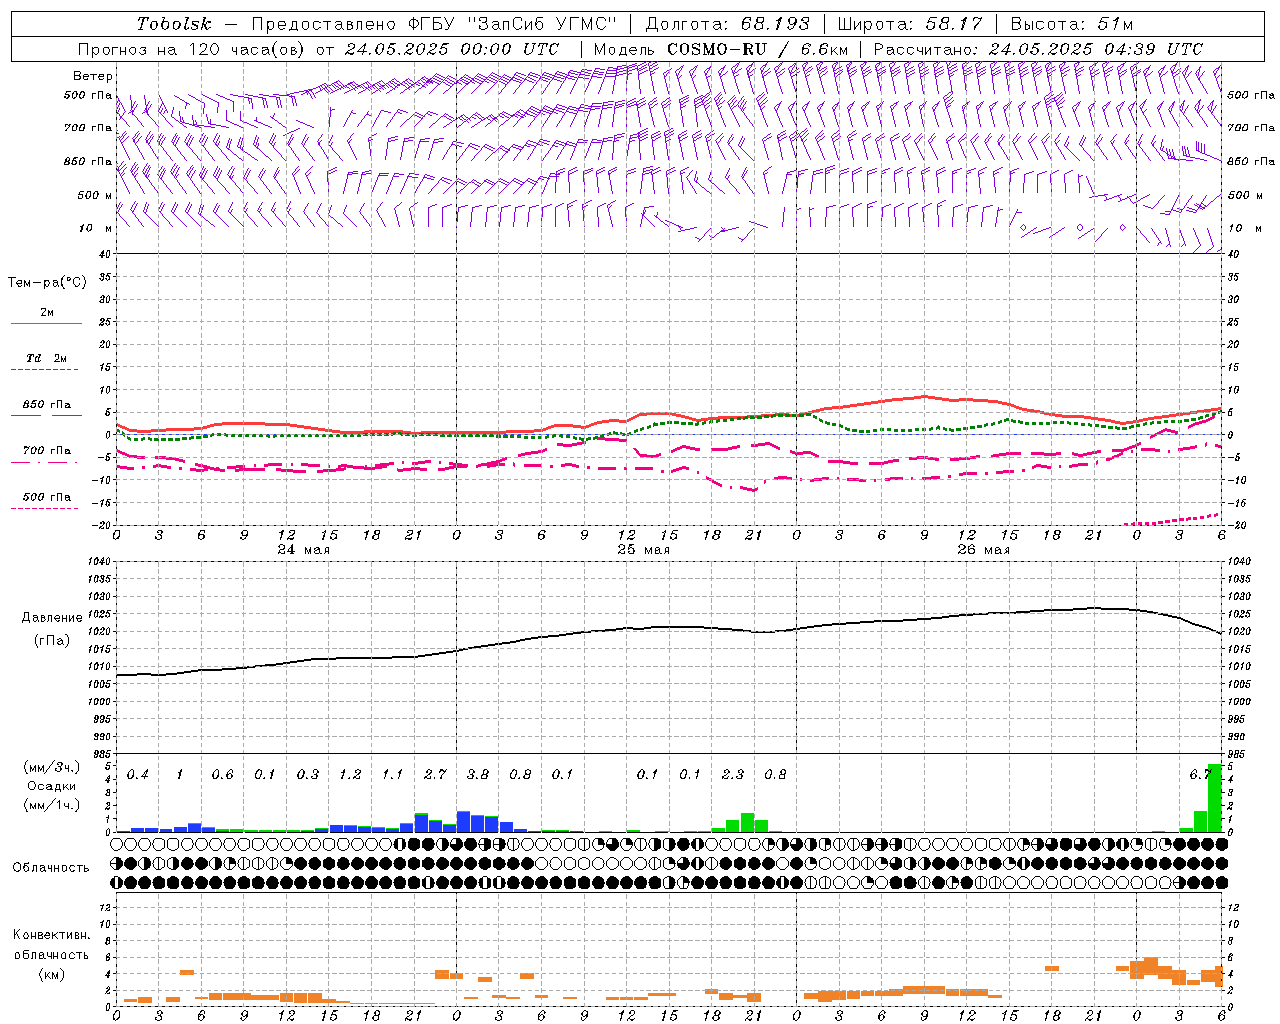Click the 3-hour precipitation value "2.7"
This screenshot has width=1280, height=1024.
435,775
